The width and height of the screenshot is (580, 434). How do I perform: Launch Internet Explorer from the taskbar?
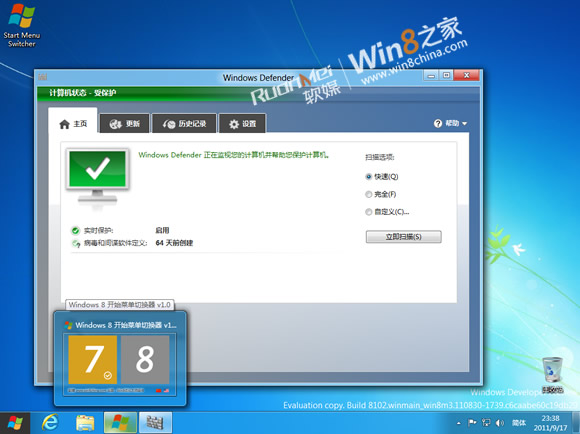pyautogui.click(x=50, y=423)
